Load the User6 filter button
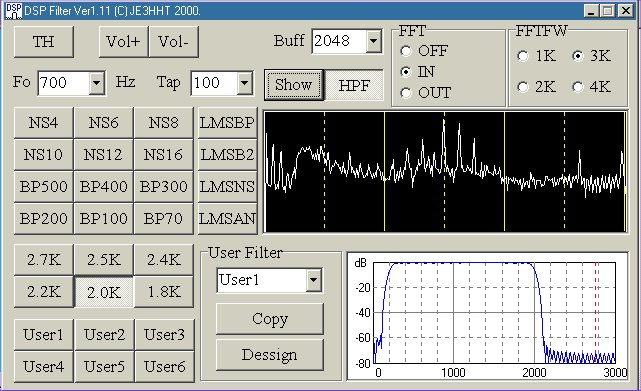The width and height of the screenshot is (641, 391). (x=164, y=366)
